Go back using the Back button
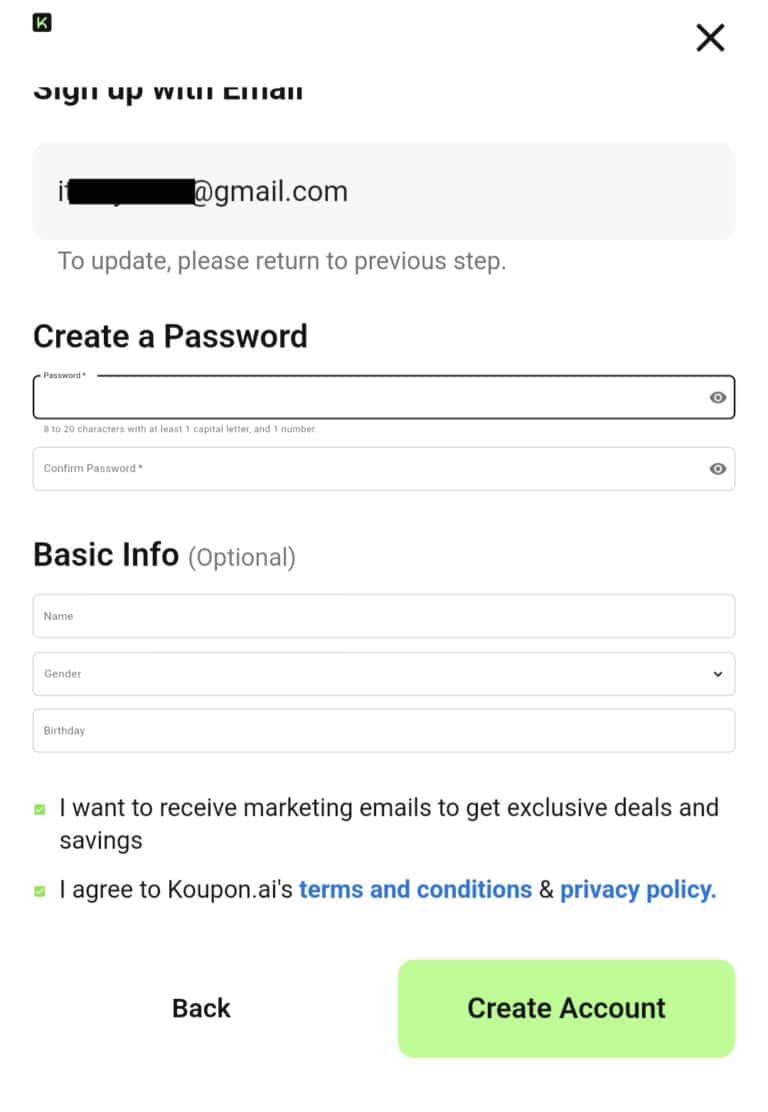This screenshot has width=768, height=1112. [201, 1008]
